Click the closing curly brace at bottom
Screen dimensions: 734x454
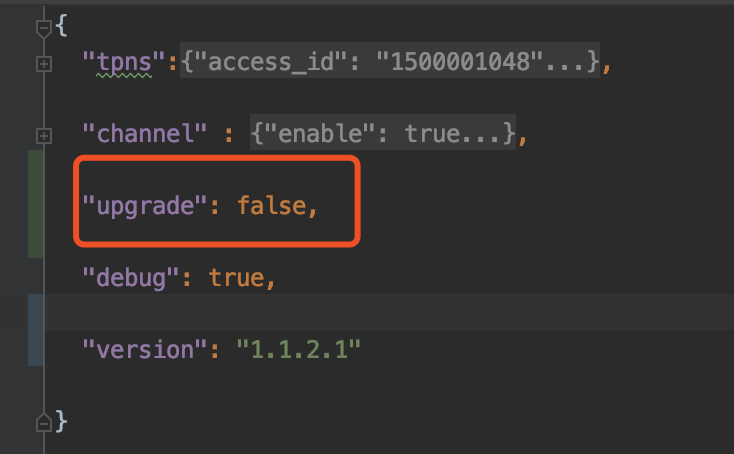[x=62, y=420]
